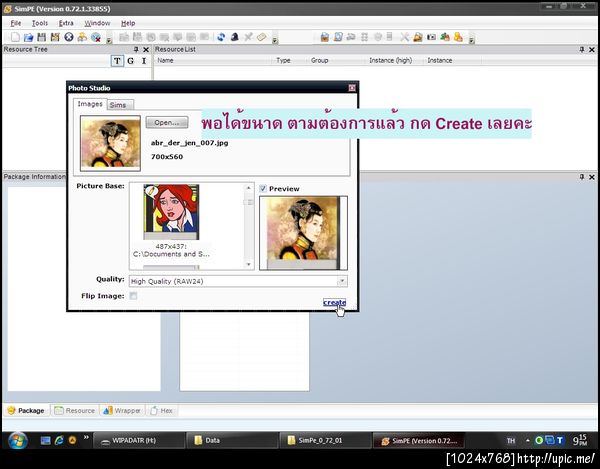Enable the Flip Image checkbox
Screen dimensions: 600x469
[133, 296]
